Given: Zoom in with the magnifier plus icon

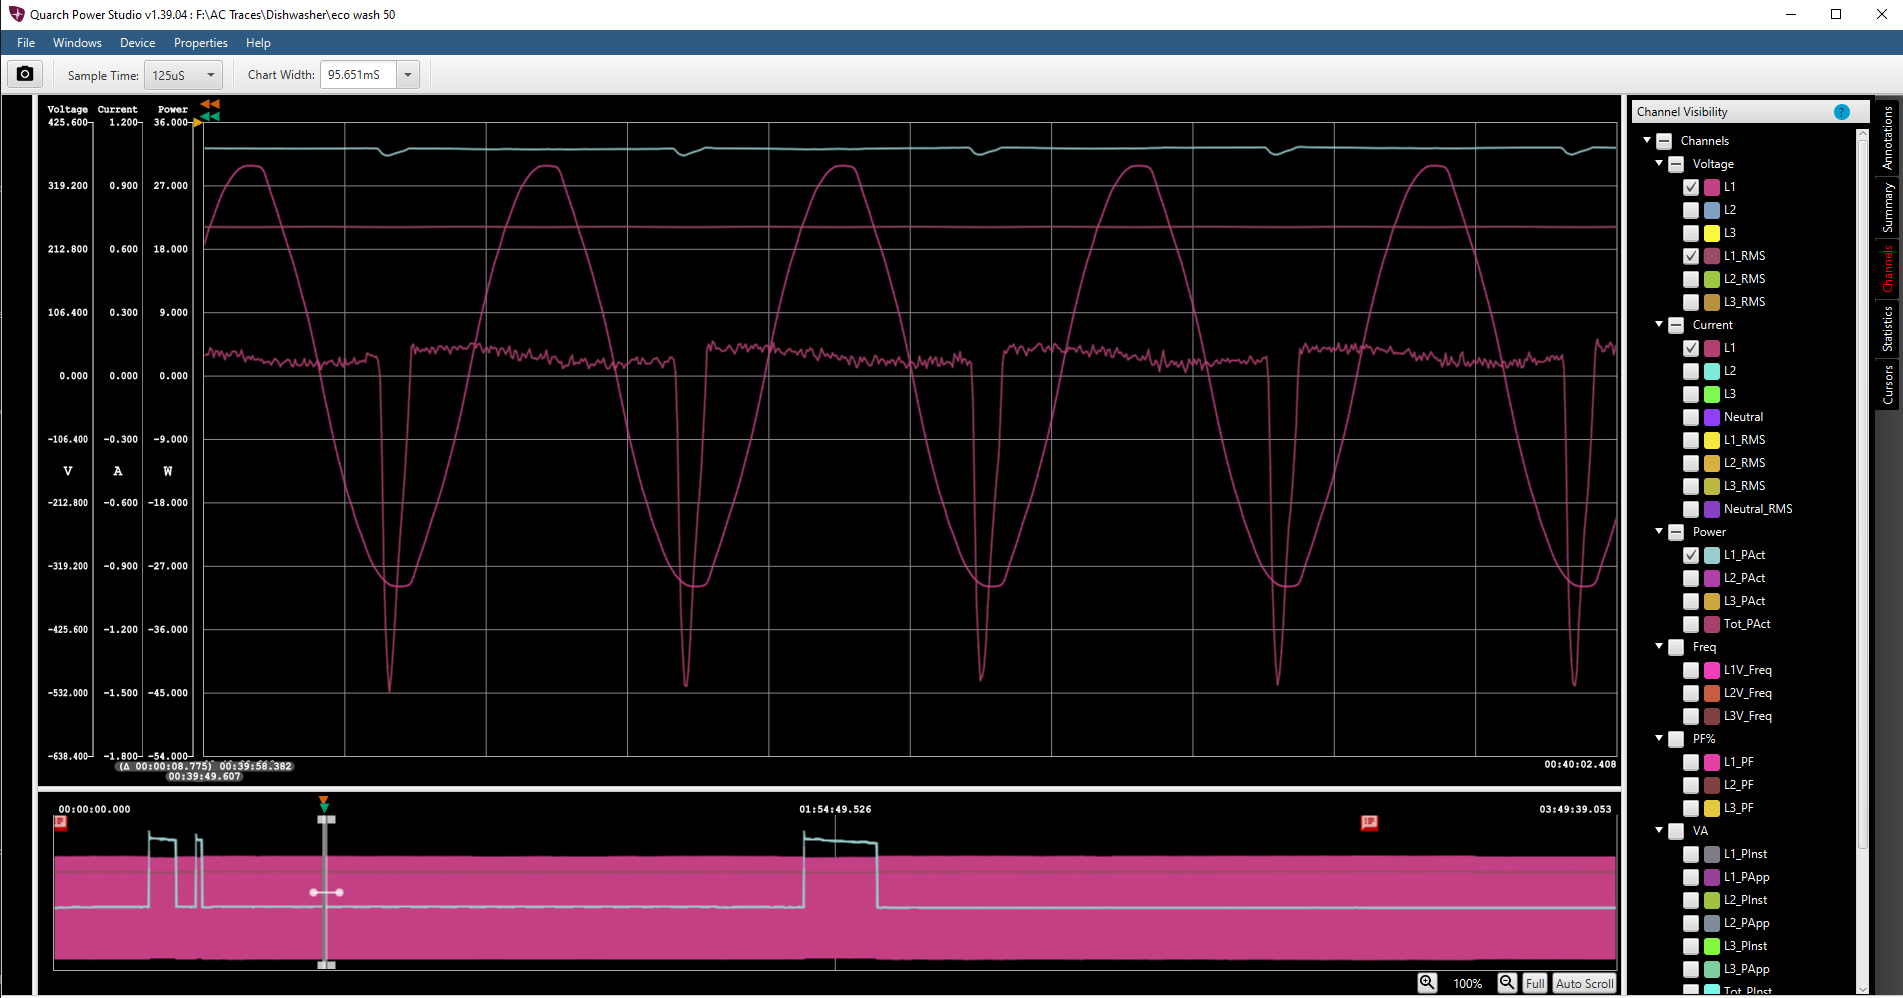Looking at the screenshot, I should (1428, 983).
